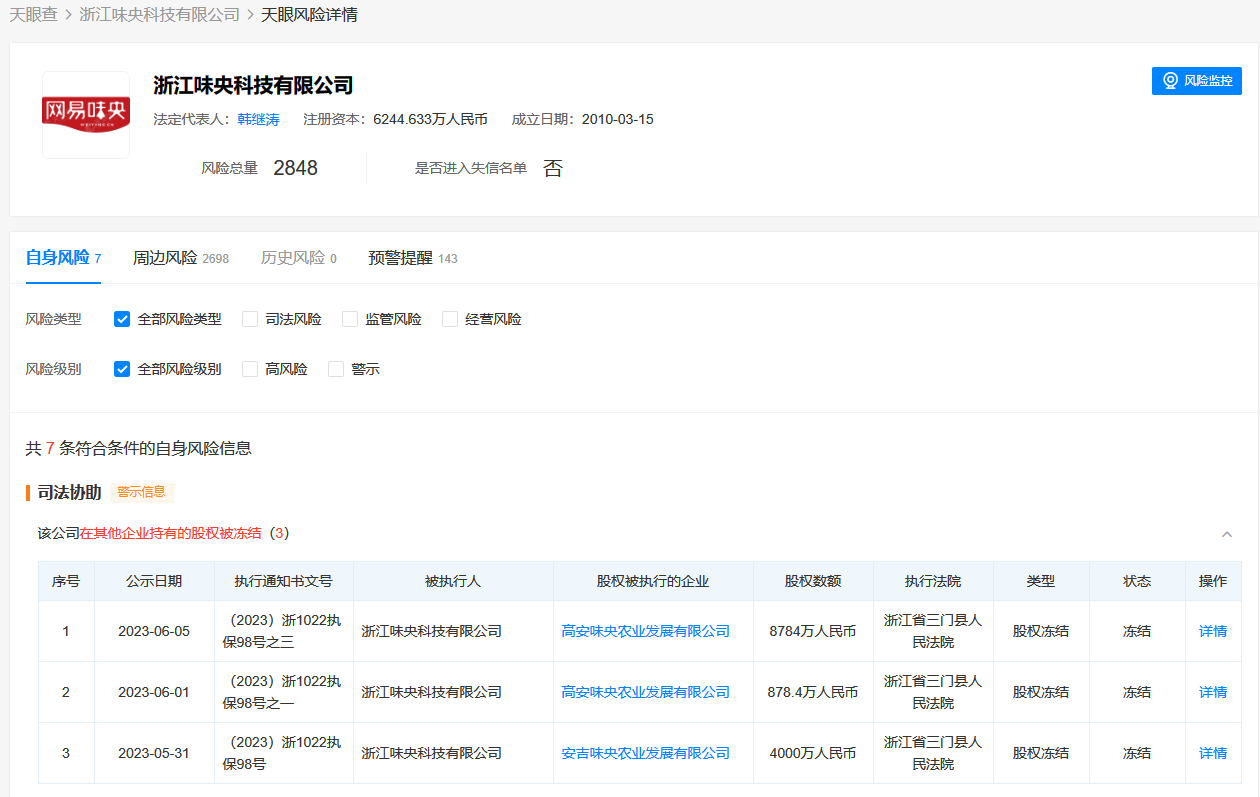Select the 4000万人民币 amount cell
Screen dimensions: 1260x797
(813, 753)
